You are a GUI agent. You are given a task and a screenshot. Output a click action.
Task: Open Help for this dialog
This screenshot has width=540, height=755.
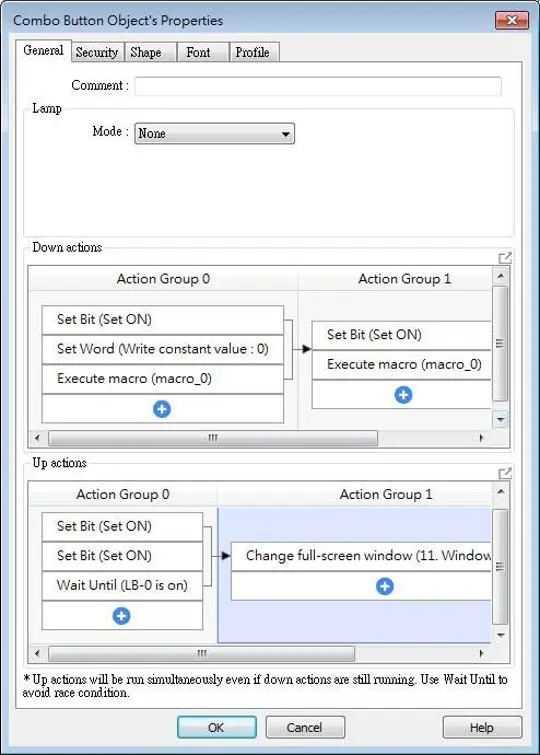(482, 727)
